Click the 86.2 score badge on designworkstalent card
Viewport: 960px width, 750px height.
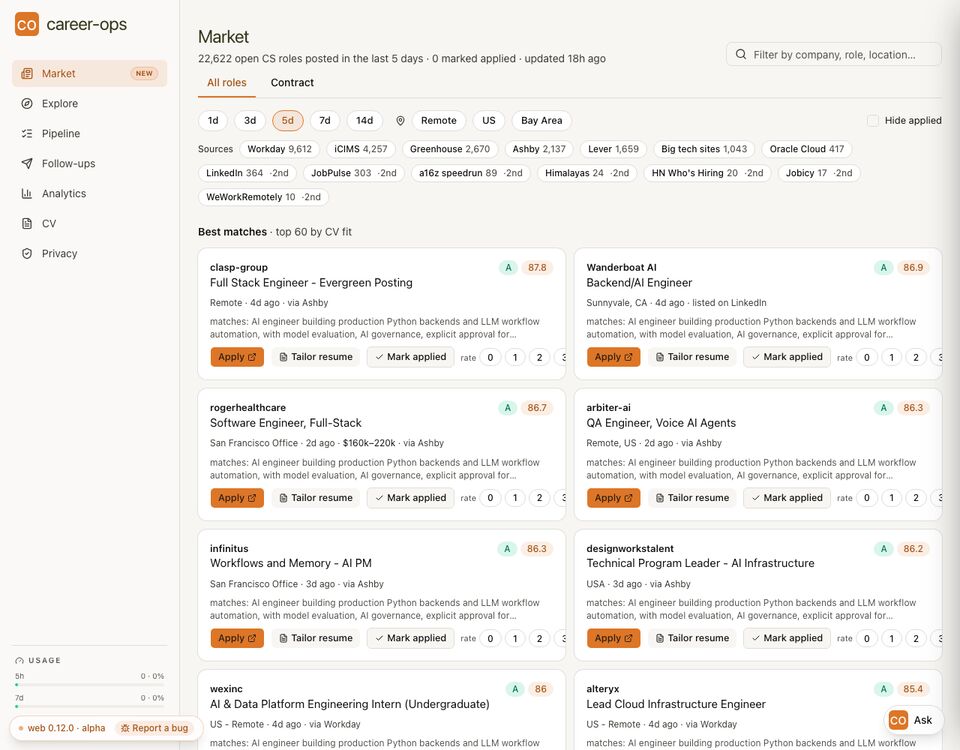coord(913,549)
